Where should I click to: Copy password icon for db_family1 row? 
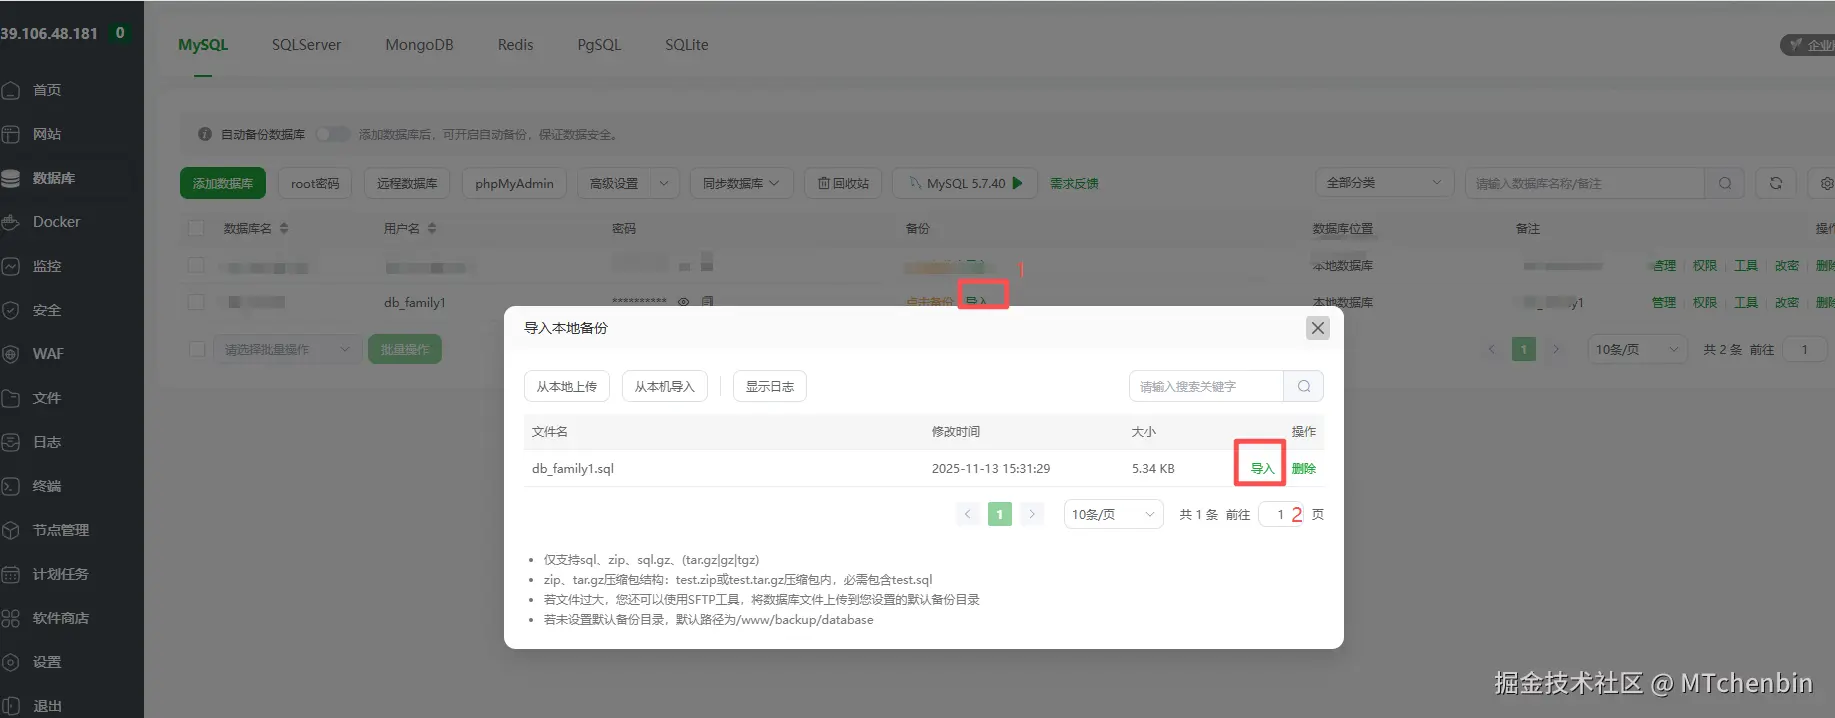[x=707, y=302]
